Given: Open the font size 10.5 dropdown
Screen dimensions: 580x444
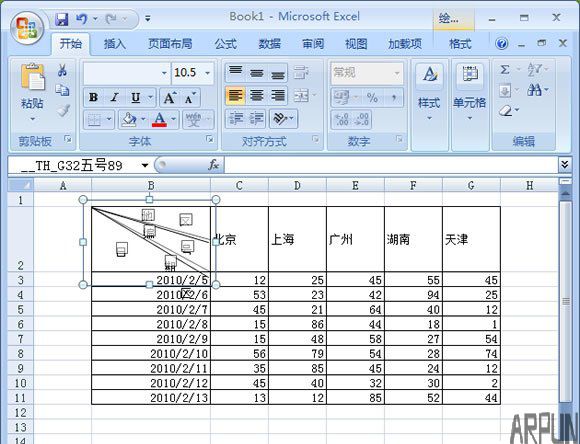Looking at the screenshot, I should coord(208,73).
